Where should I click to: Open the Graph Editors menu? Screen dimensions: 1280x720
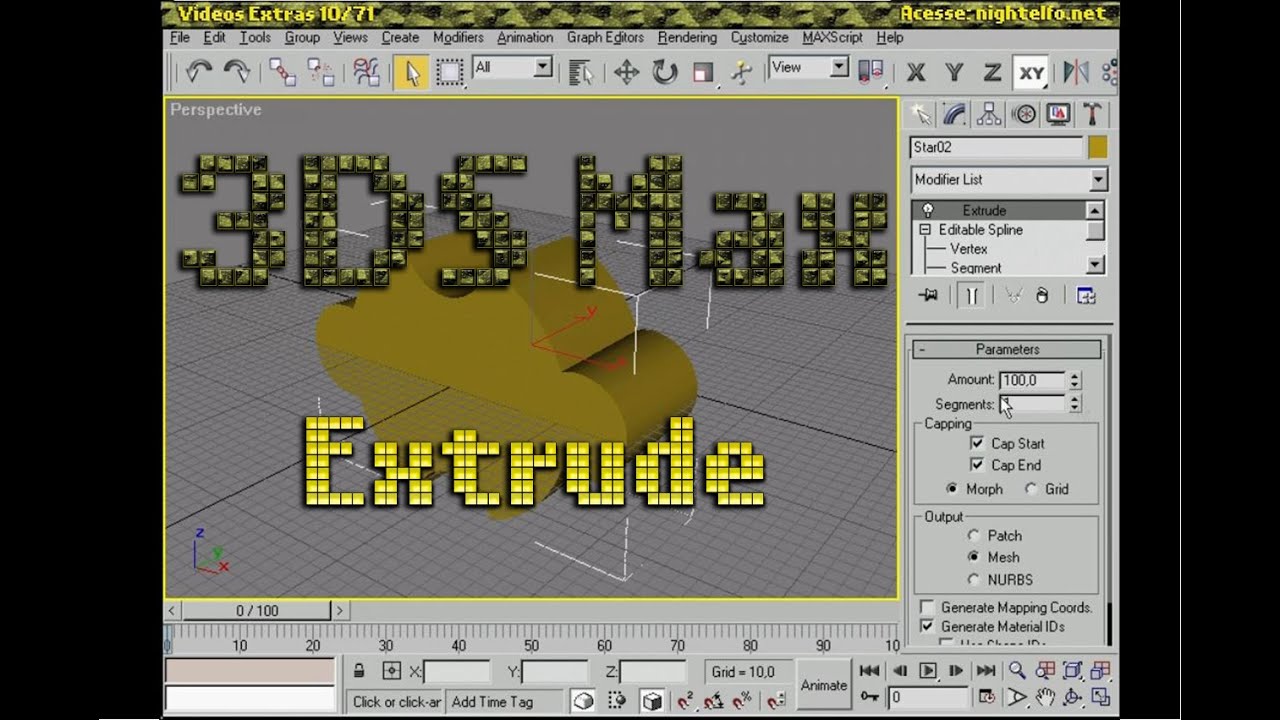tap(605, 37)
